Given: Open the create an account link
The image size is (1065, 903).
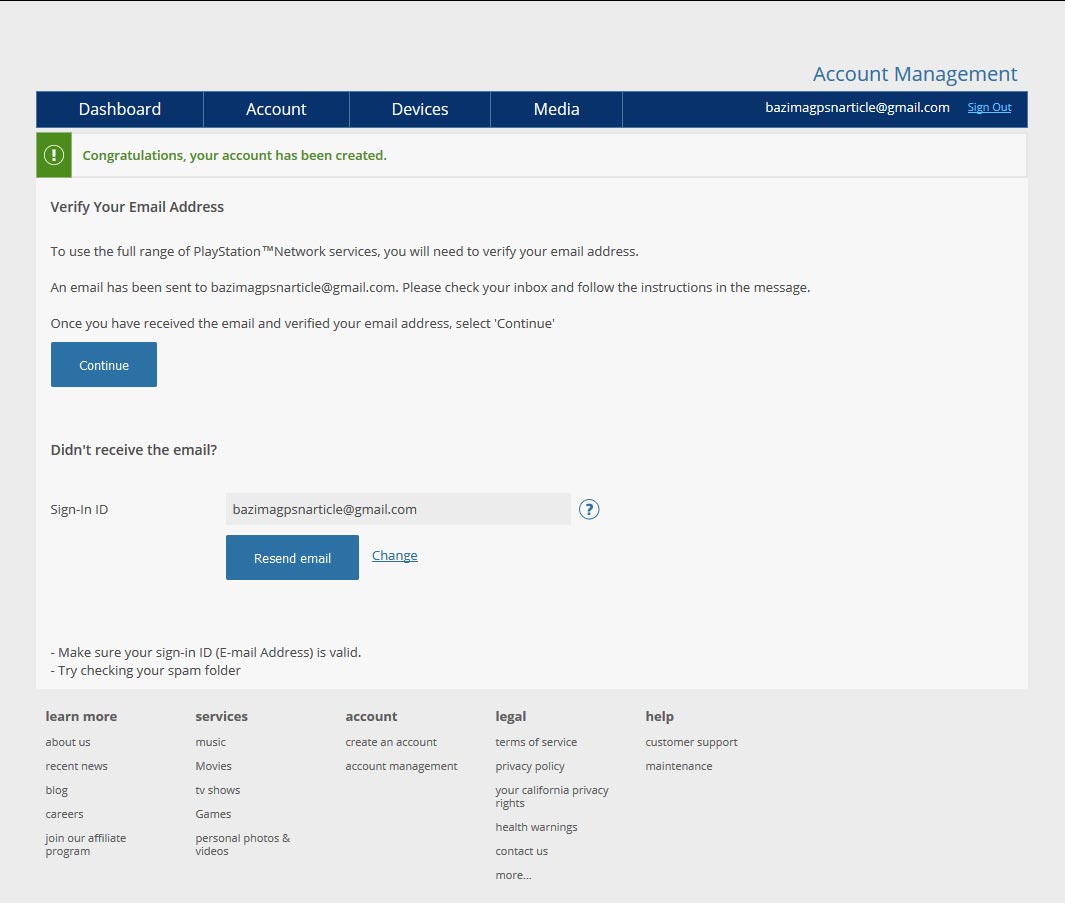Looking at the screenshot, I should 391,742.
